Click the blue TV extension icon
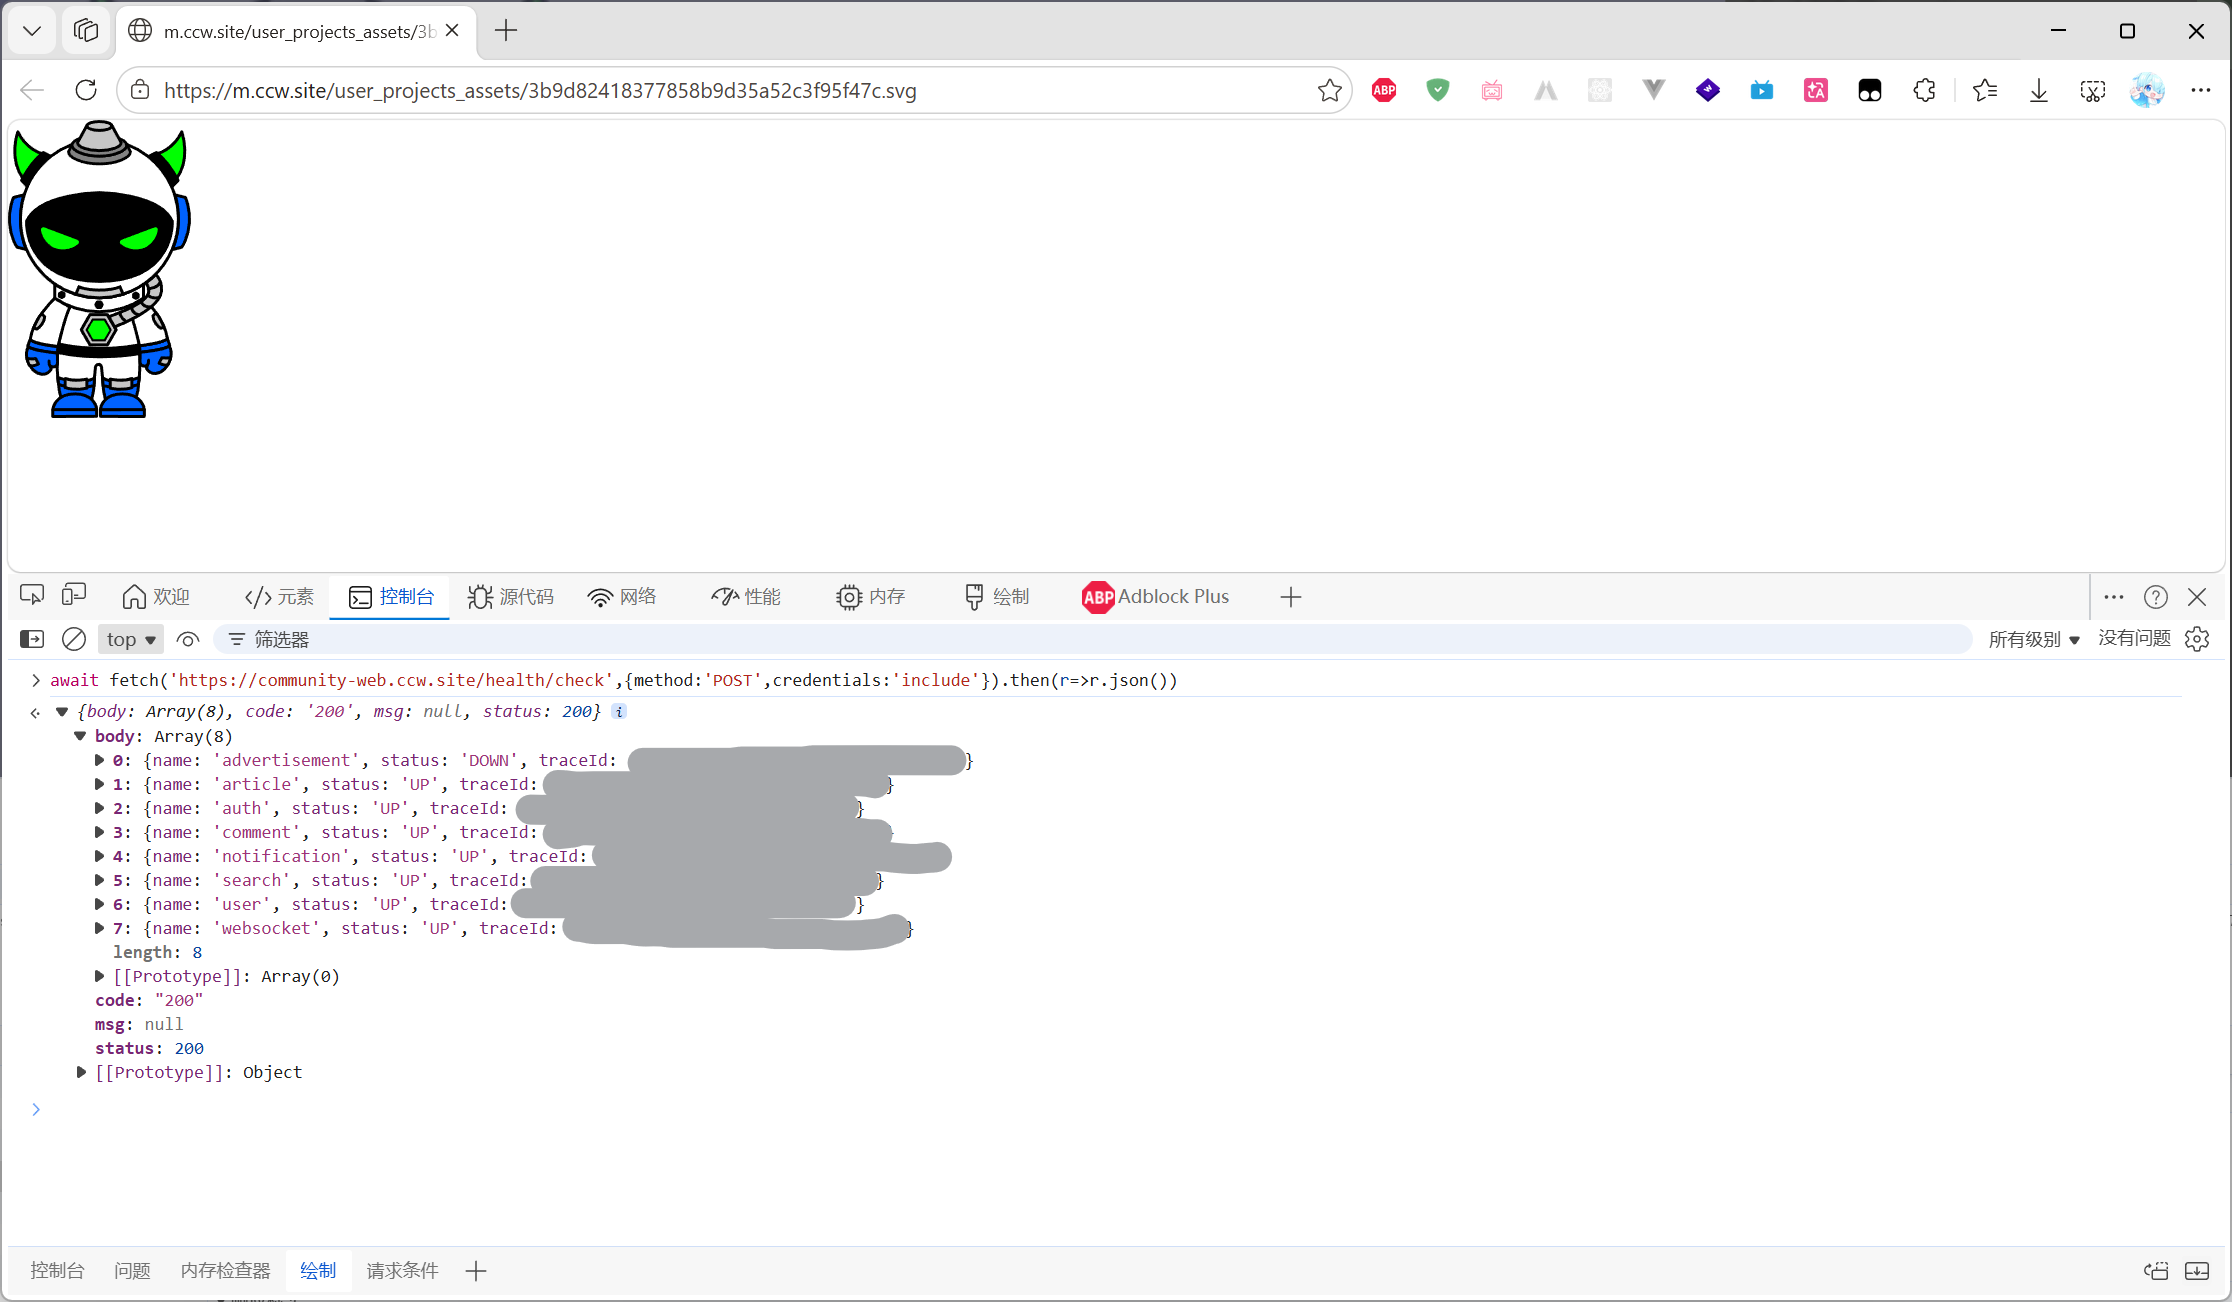Screen dimensions: 2232x1302 1762,90
